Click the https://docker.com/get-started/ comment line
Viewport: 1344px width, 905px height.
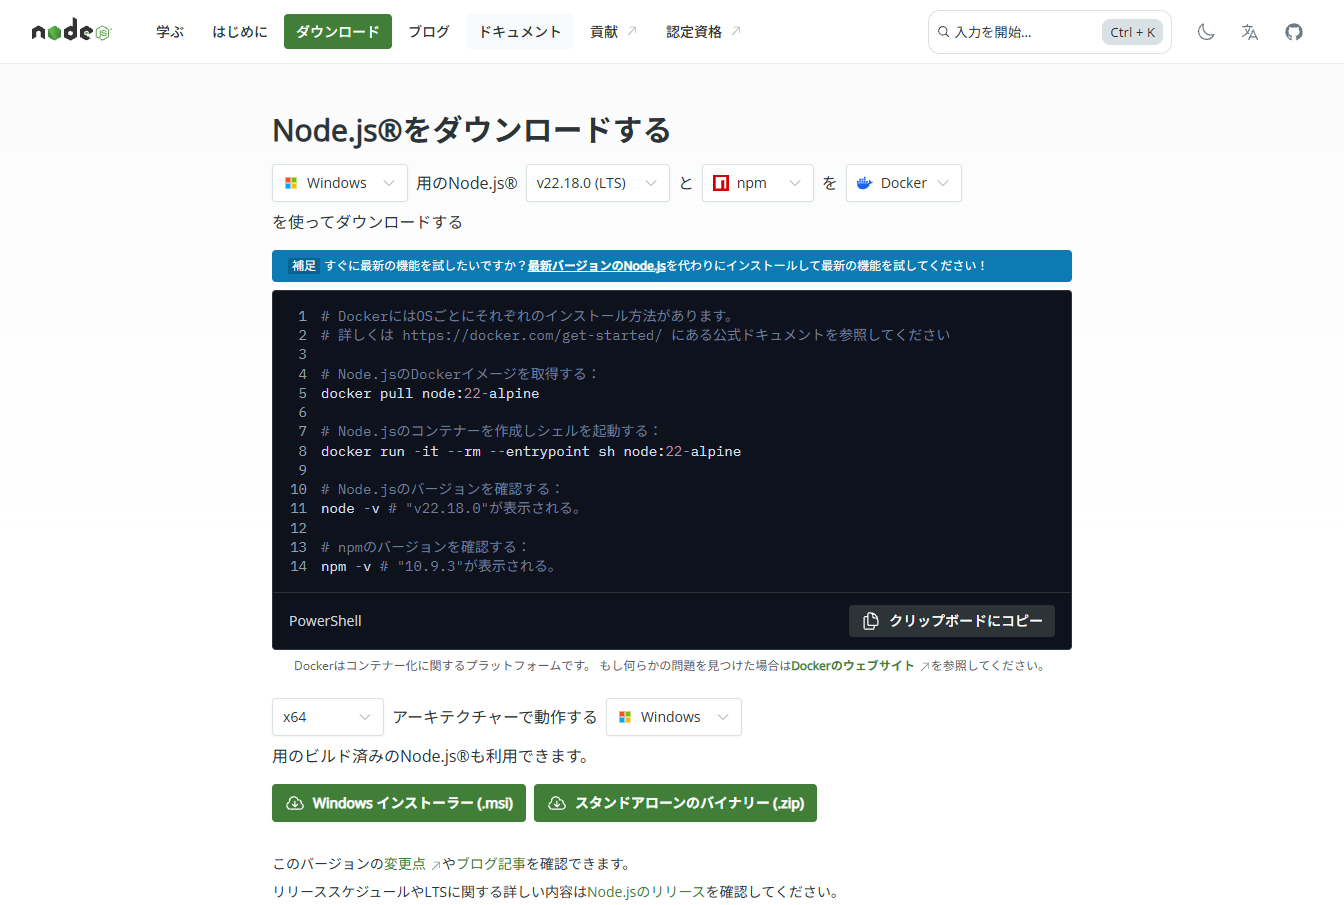coord(635,335)
